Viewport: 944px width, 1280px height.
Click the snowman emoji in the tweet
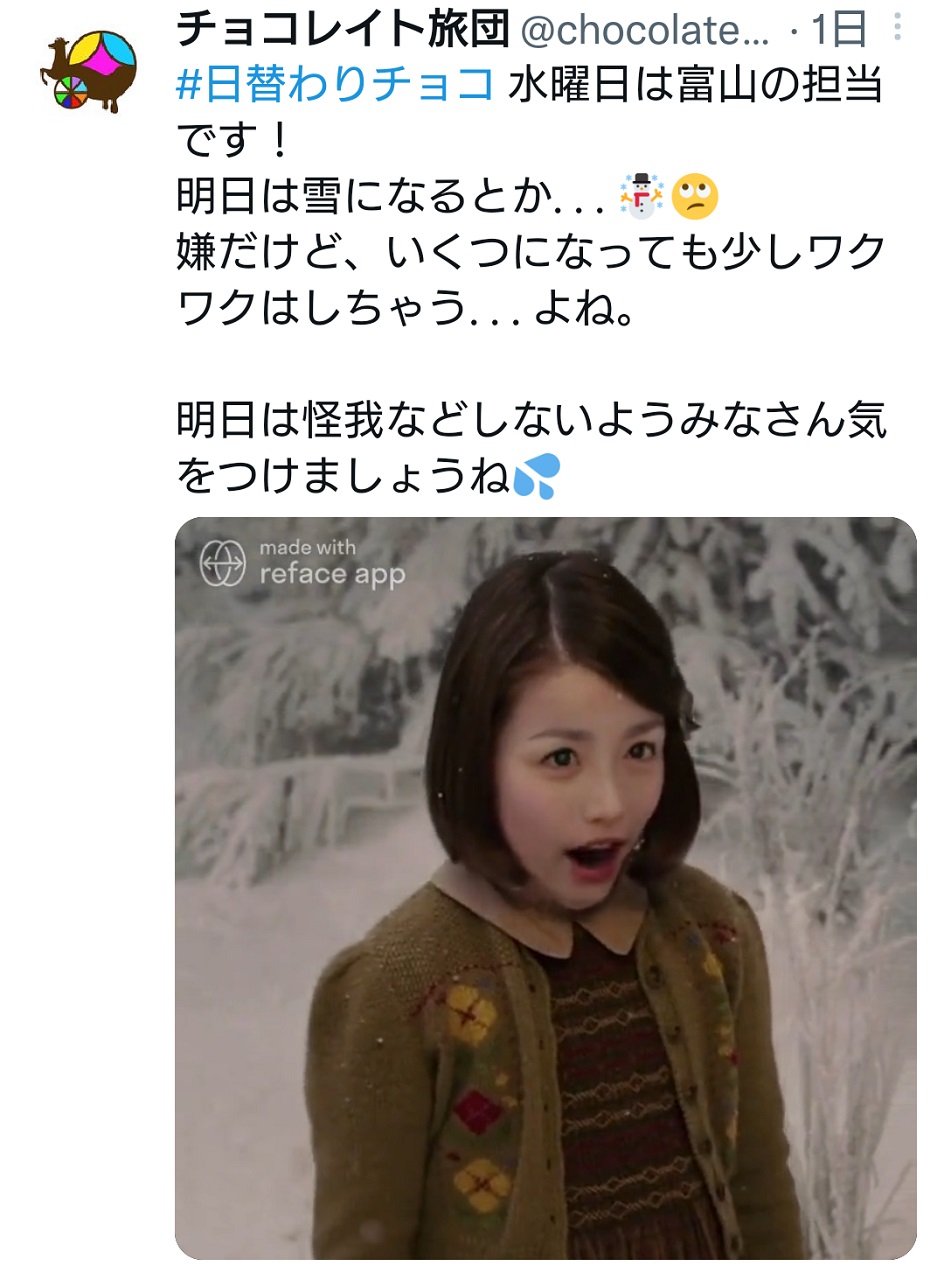pos(641,196)
